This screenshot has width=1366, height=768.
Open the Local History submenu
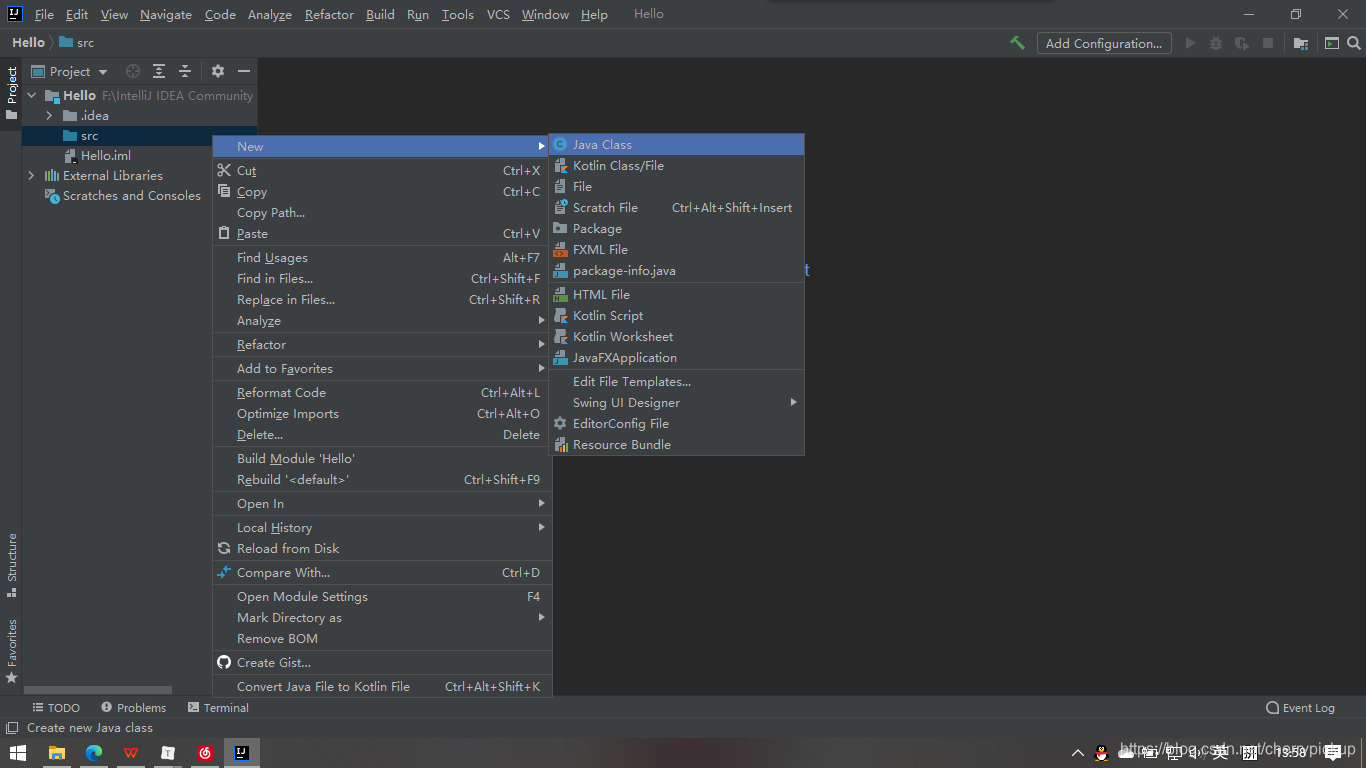click(x=381, y=527)
